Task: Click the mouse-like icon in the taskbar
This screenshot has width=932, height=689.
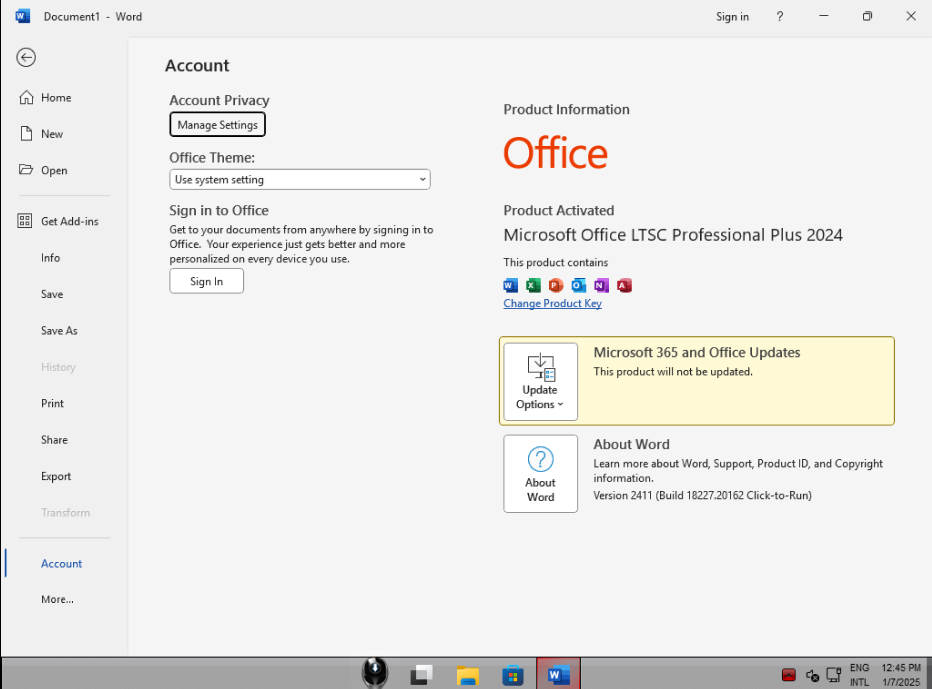Action: (375, 673)
